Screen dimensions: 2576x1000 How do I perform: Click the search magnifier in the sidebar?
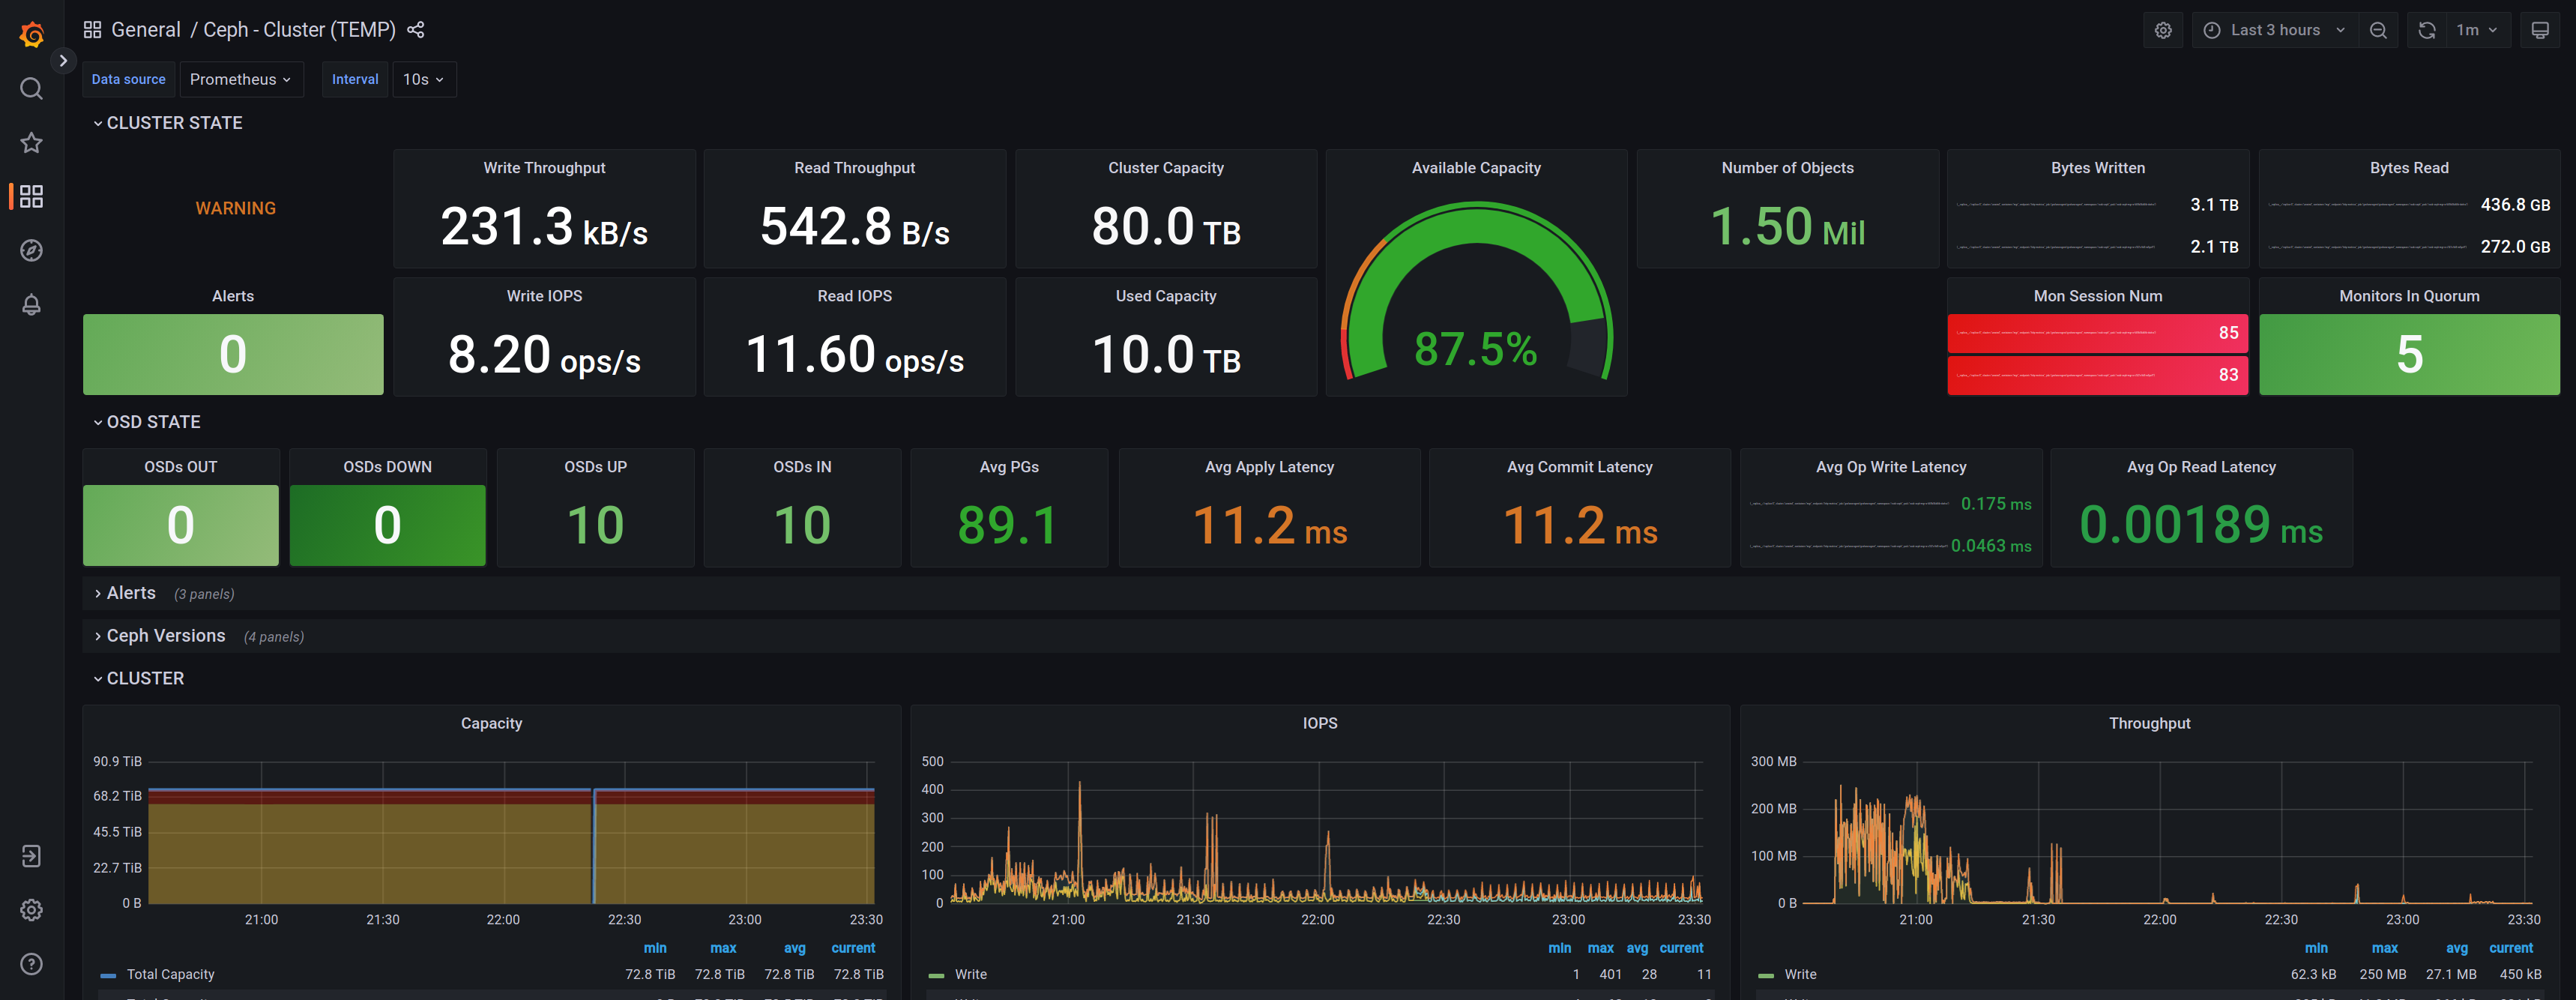pos(31,88)
